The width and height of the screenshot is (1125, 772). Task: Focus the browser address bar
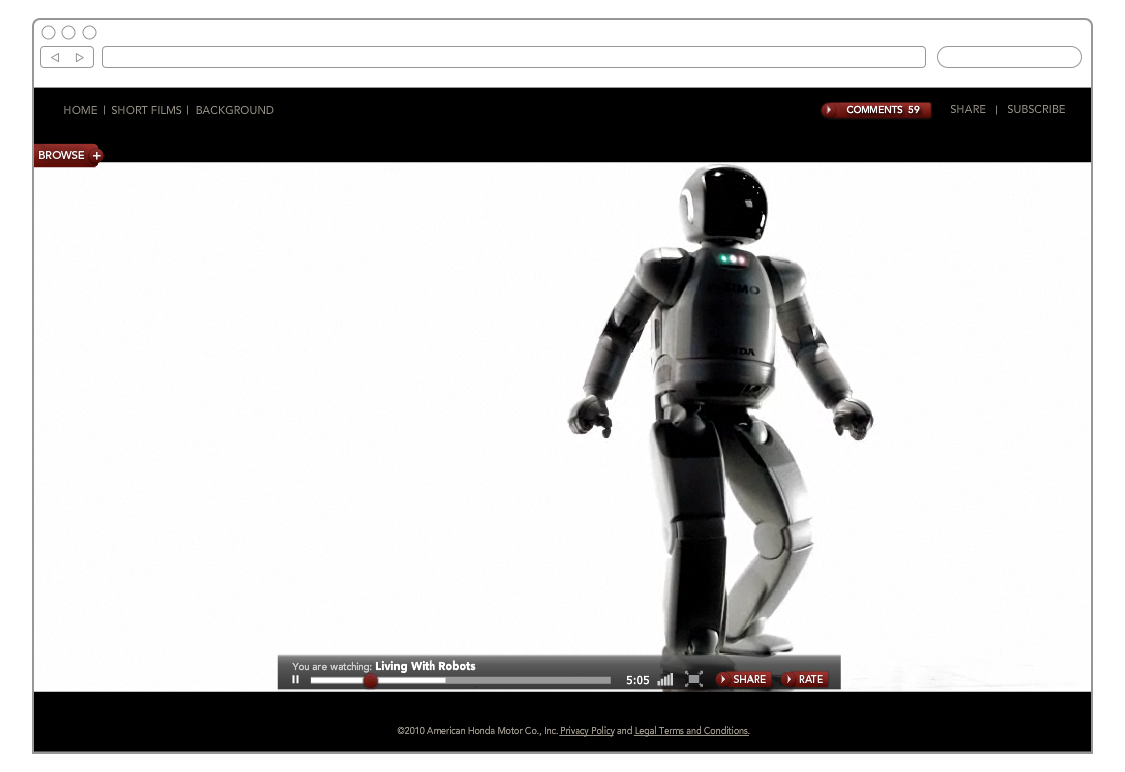click(514, 57)
